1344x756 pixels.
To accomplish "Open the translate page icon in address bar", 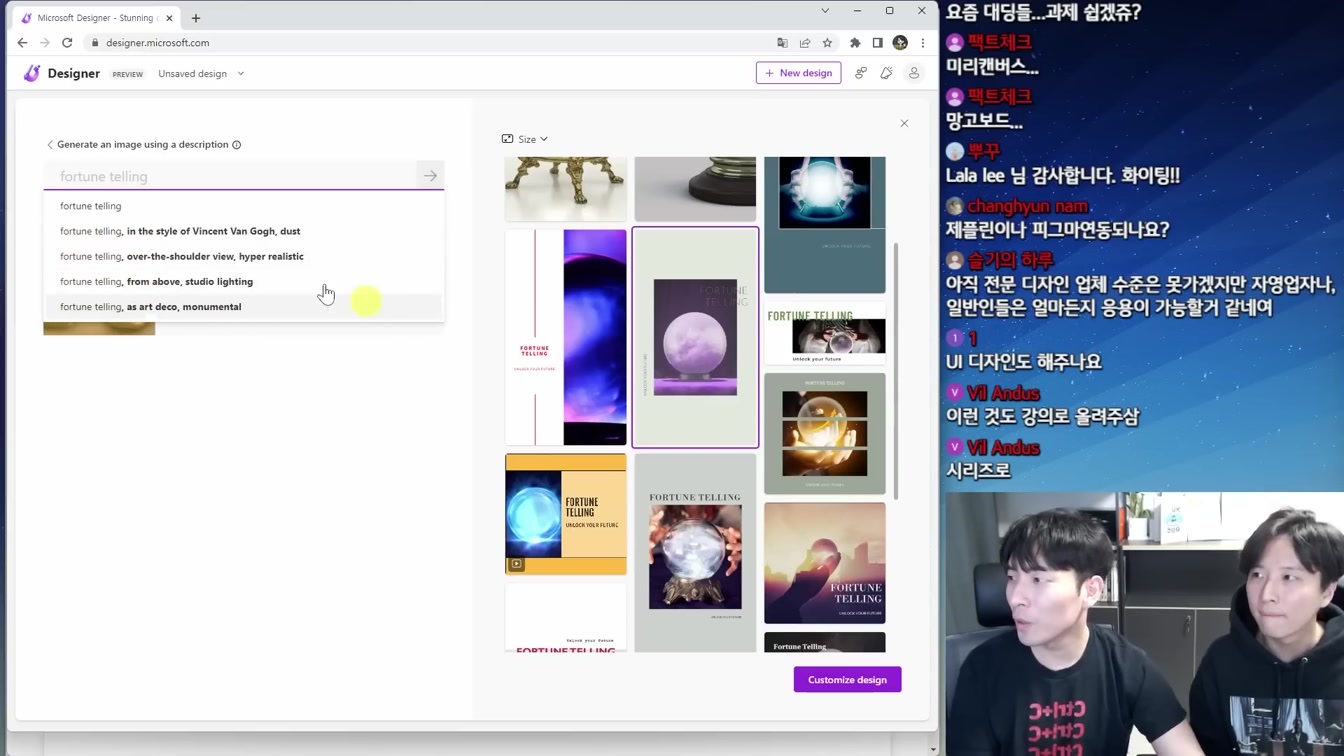I will coord(782,43).
